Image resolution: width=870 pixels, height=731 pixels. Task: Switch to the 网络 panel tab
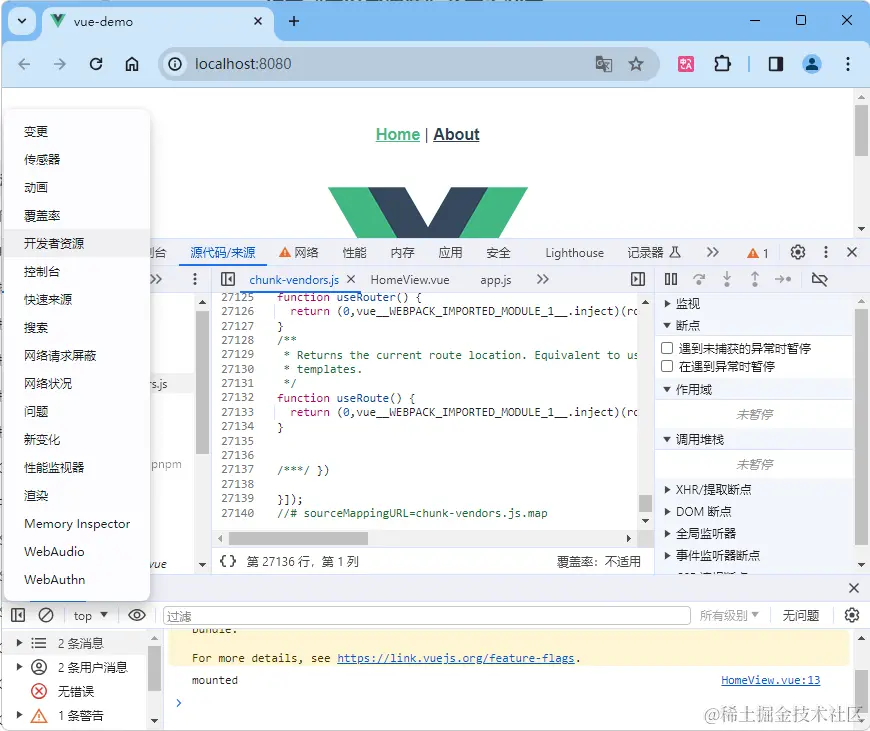[x=299, y=253]
